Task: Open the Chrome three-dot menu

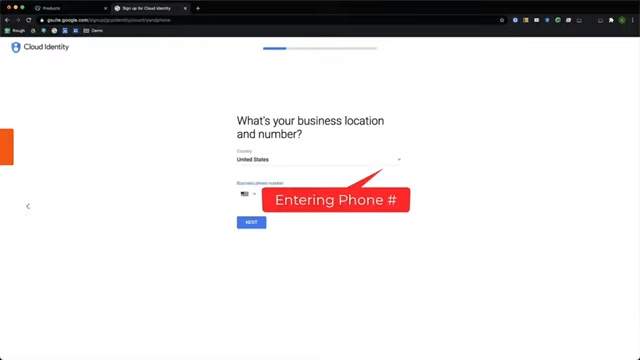Action: click(x=632, y=20)
